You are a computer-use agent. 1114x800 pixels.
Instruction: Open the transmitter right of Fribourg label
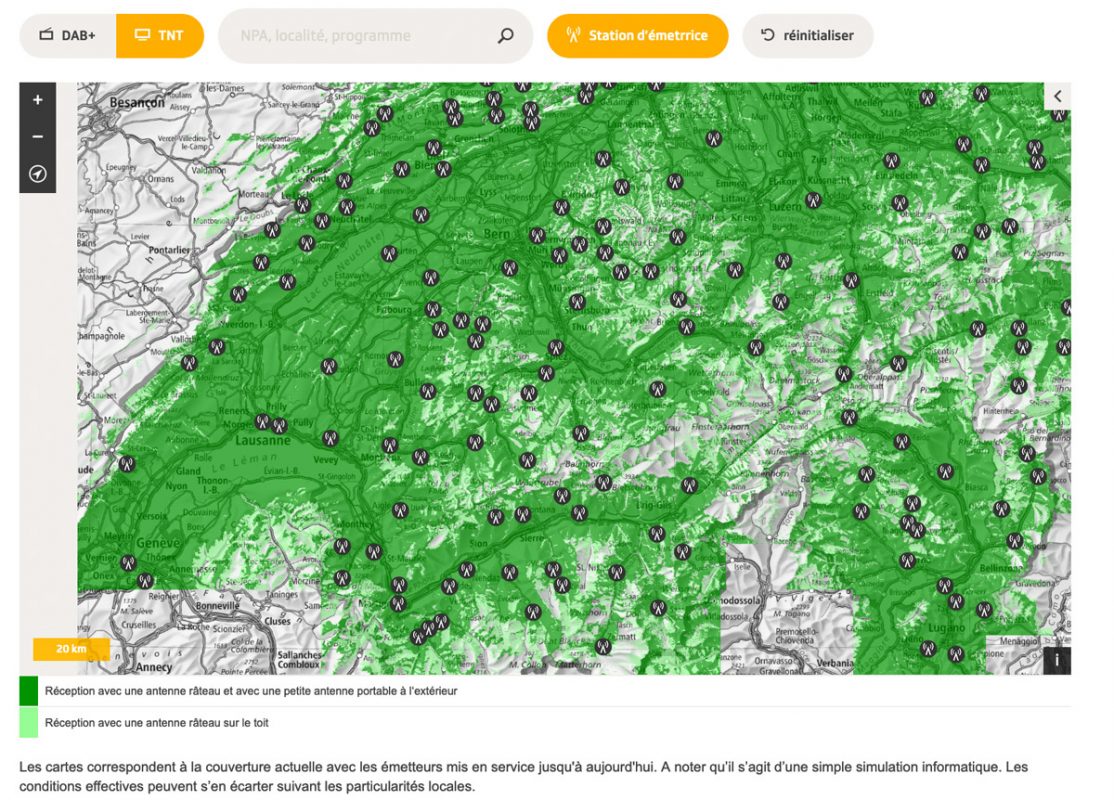[x=433, y=309]
